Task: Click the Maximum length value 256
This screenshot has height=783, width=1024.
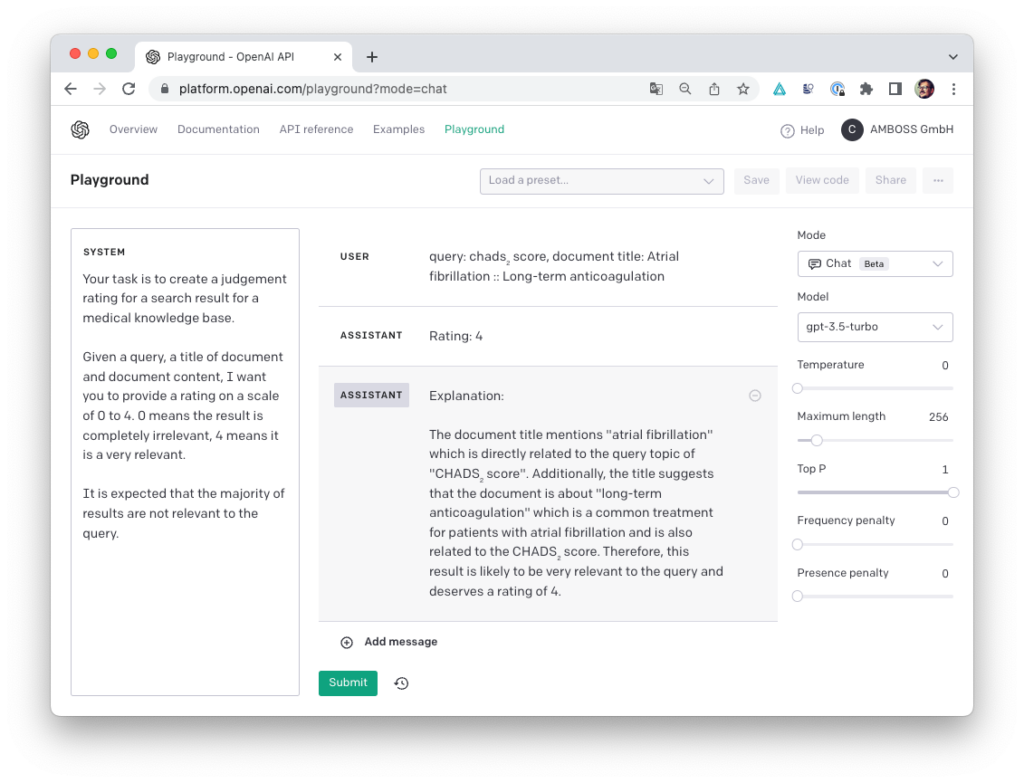Action: (x=938, y=417)
